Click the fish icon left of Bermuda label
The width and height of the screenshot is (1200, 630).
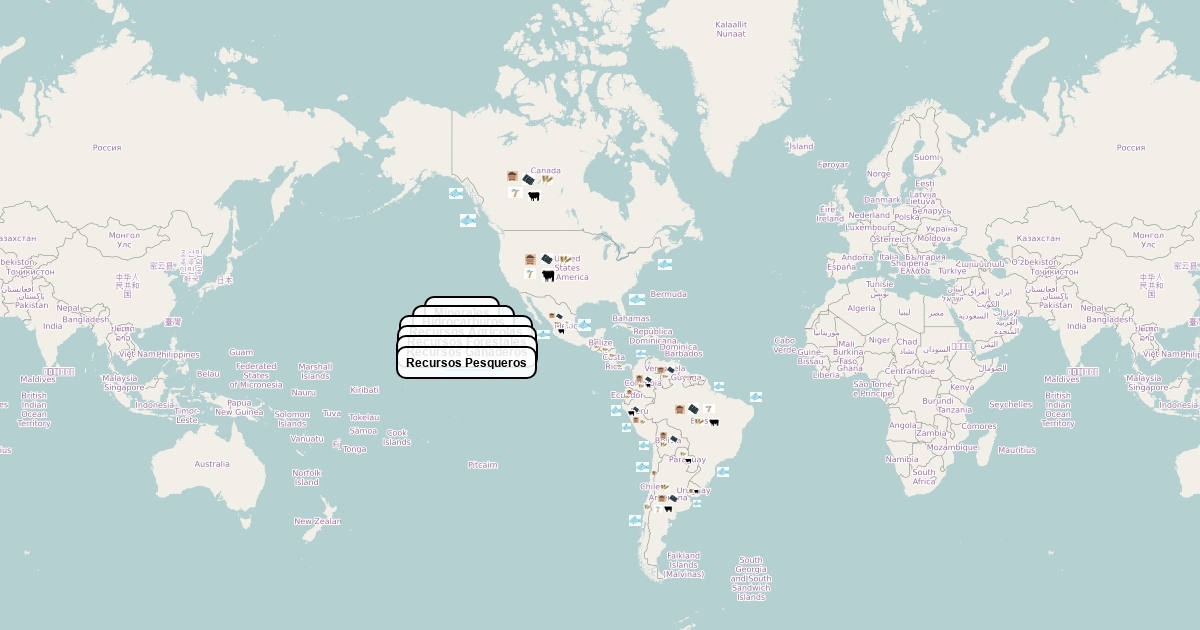pos(637,299)
